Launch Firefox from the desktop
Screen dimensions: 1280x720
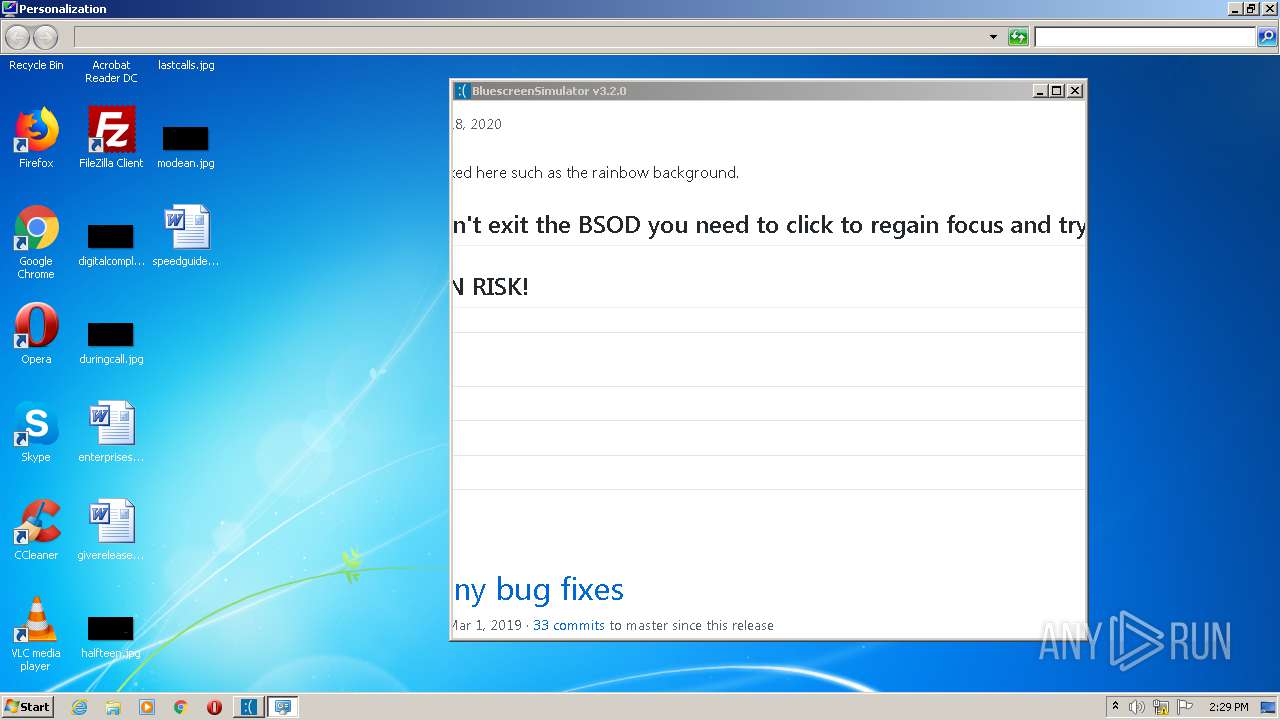(36, 138)
